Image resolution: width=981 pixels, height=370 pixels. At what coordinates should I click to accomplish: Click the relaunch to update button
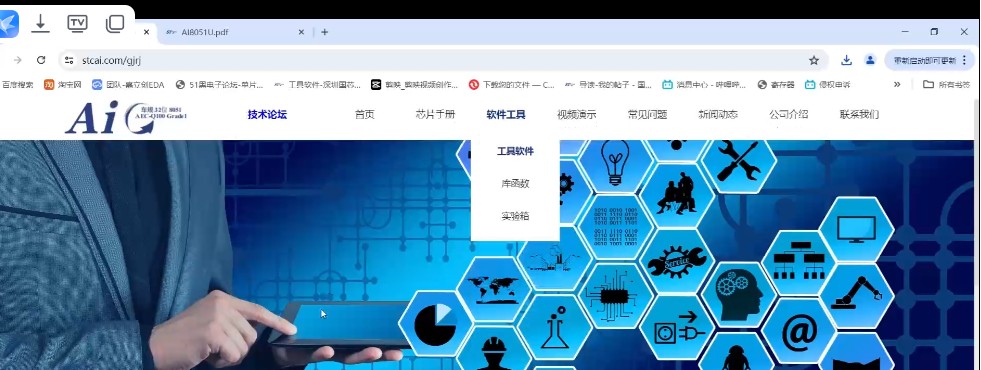point(925,60)
